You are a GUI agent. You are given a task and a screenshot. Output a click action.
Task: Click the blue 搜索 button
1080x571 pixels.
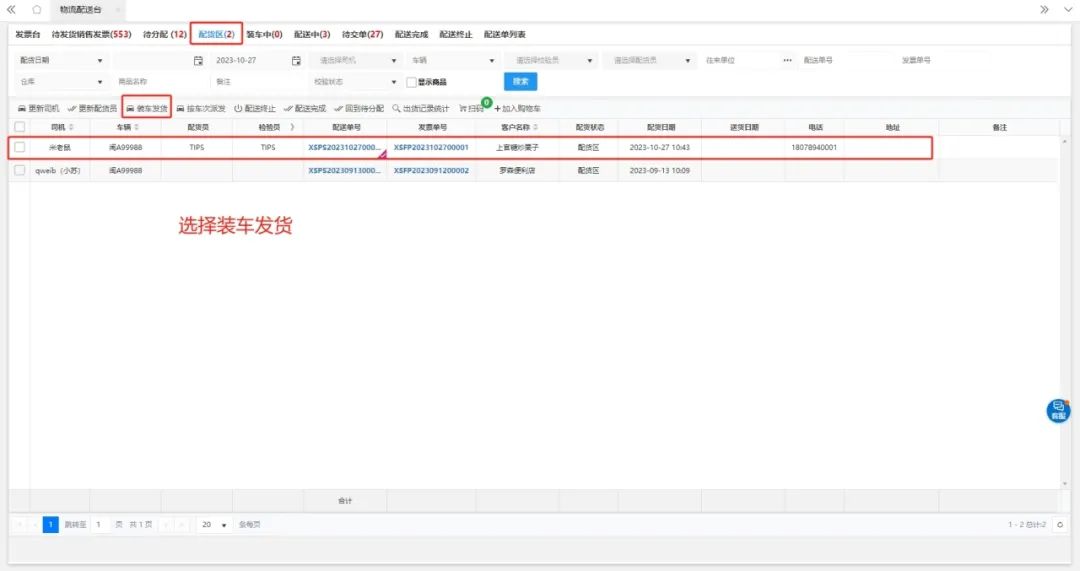tap(520, 81)
